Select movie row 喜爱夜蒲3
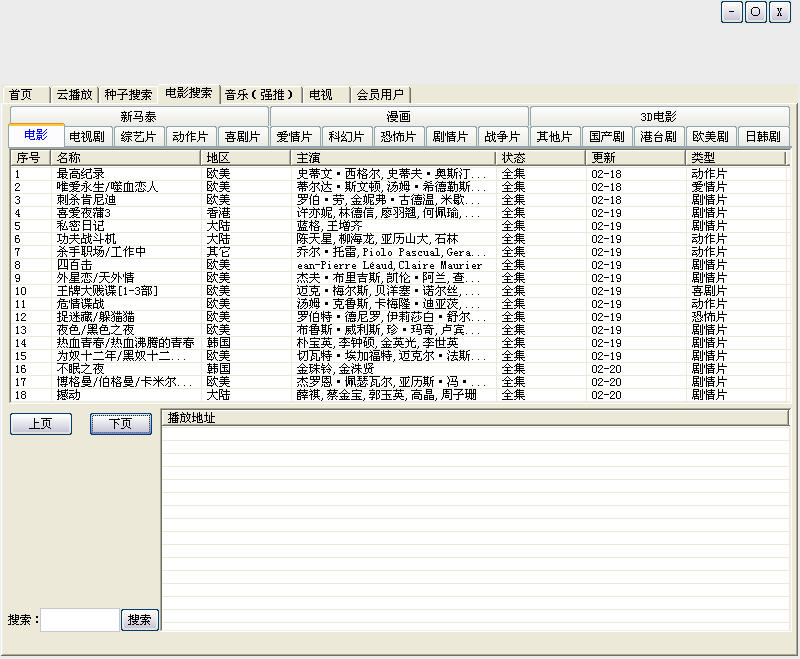This screenshot has height=659, width=800. (x=399, y=213)
